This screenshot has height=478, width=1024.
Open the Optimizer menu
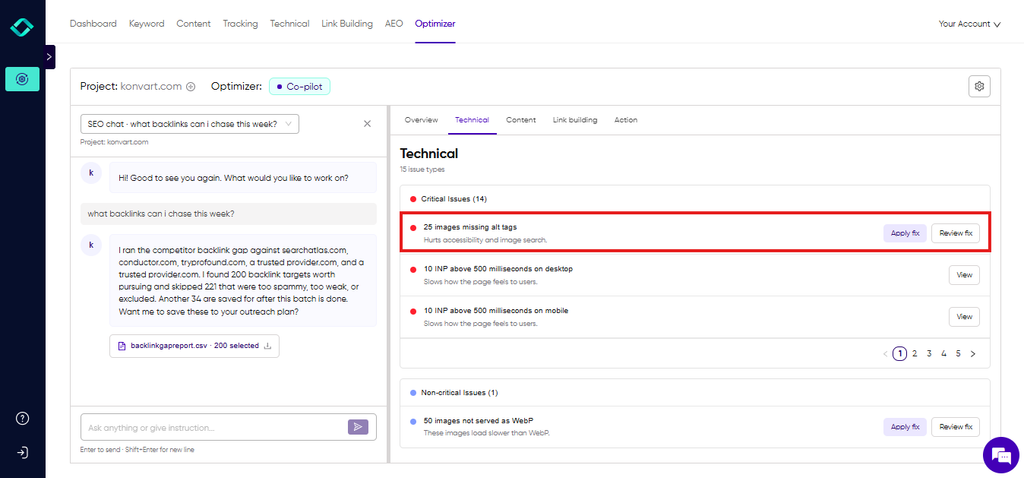[x=435, y=24]
